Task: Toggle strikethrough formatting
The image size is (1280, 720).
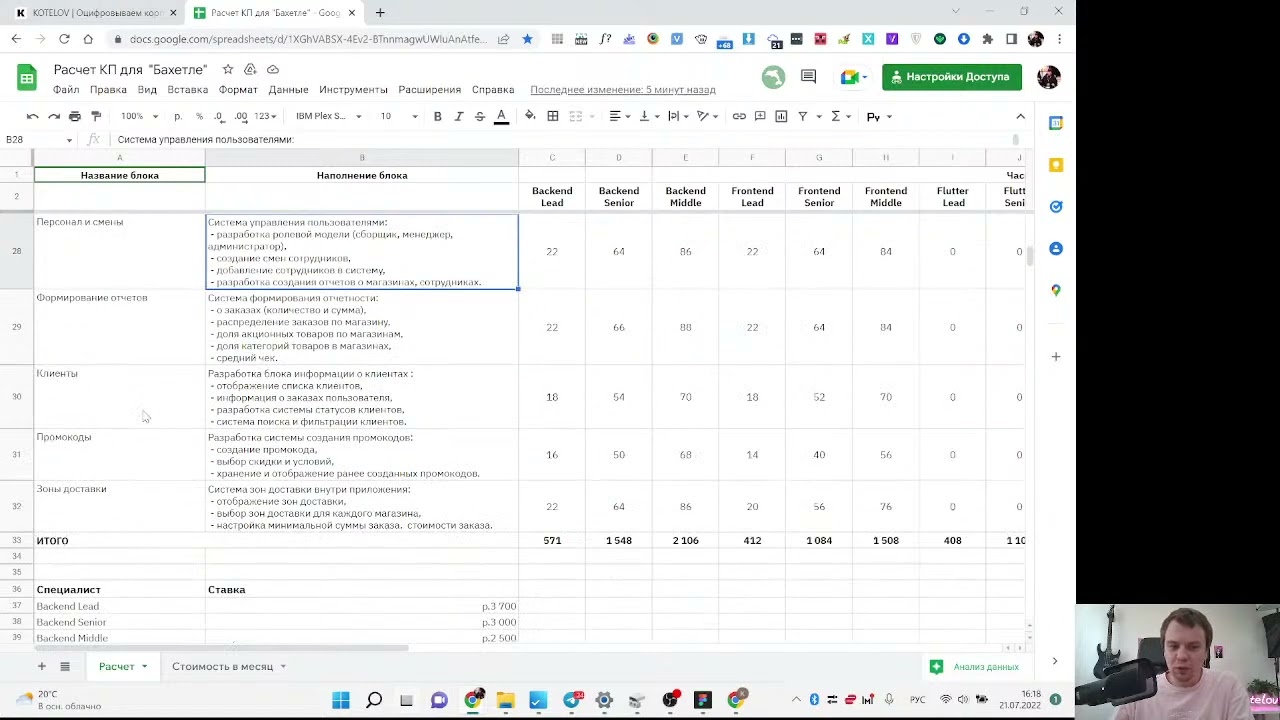Action: (480, 116)
